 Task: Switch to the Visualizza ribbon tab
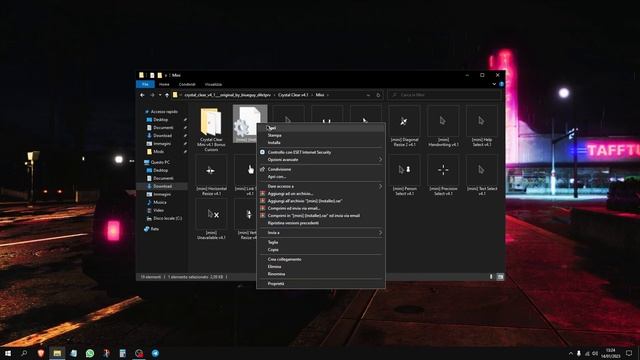[x=213, y=84]
